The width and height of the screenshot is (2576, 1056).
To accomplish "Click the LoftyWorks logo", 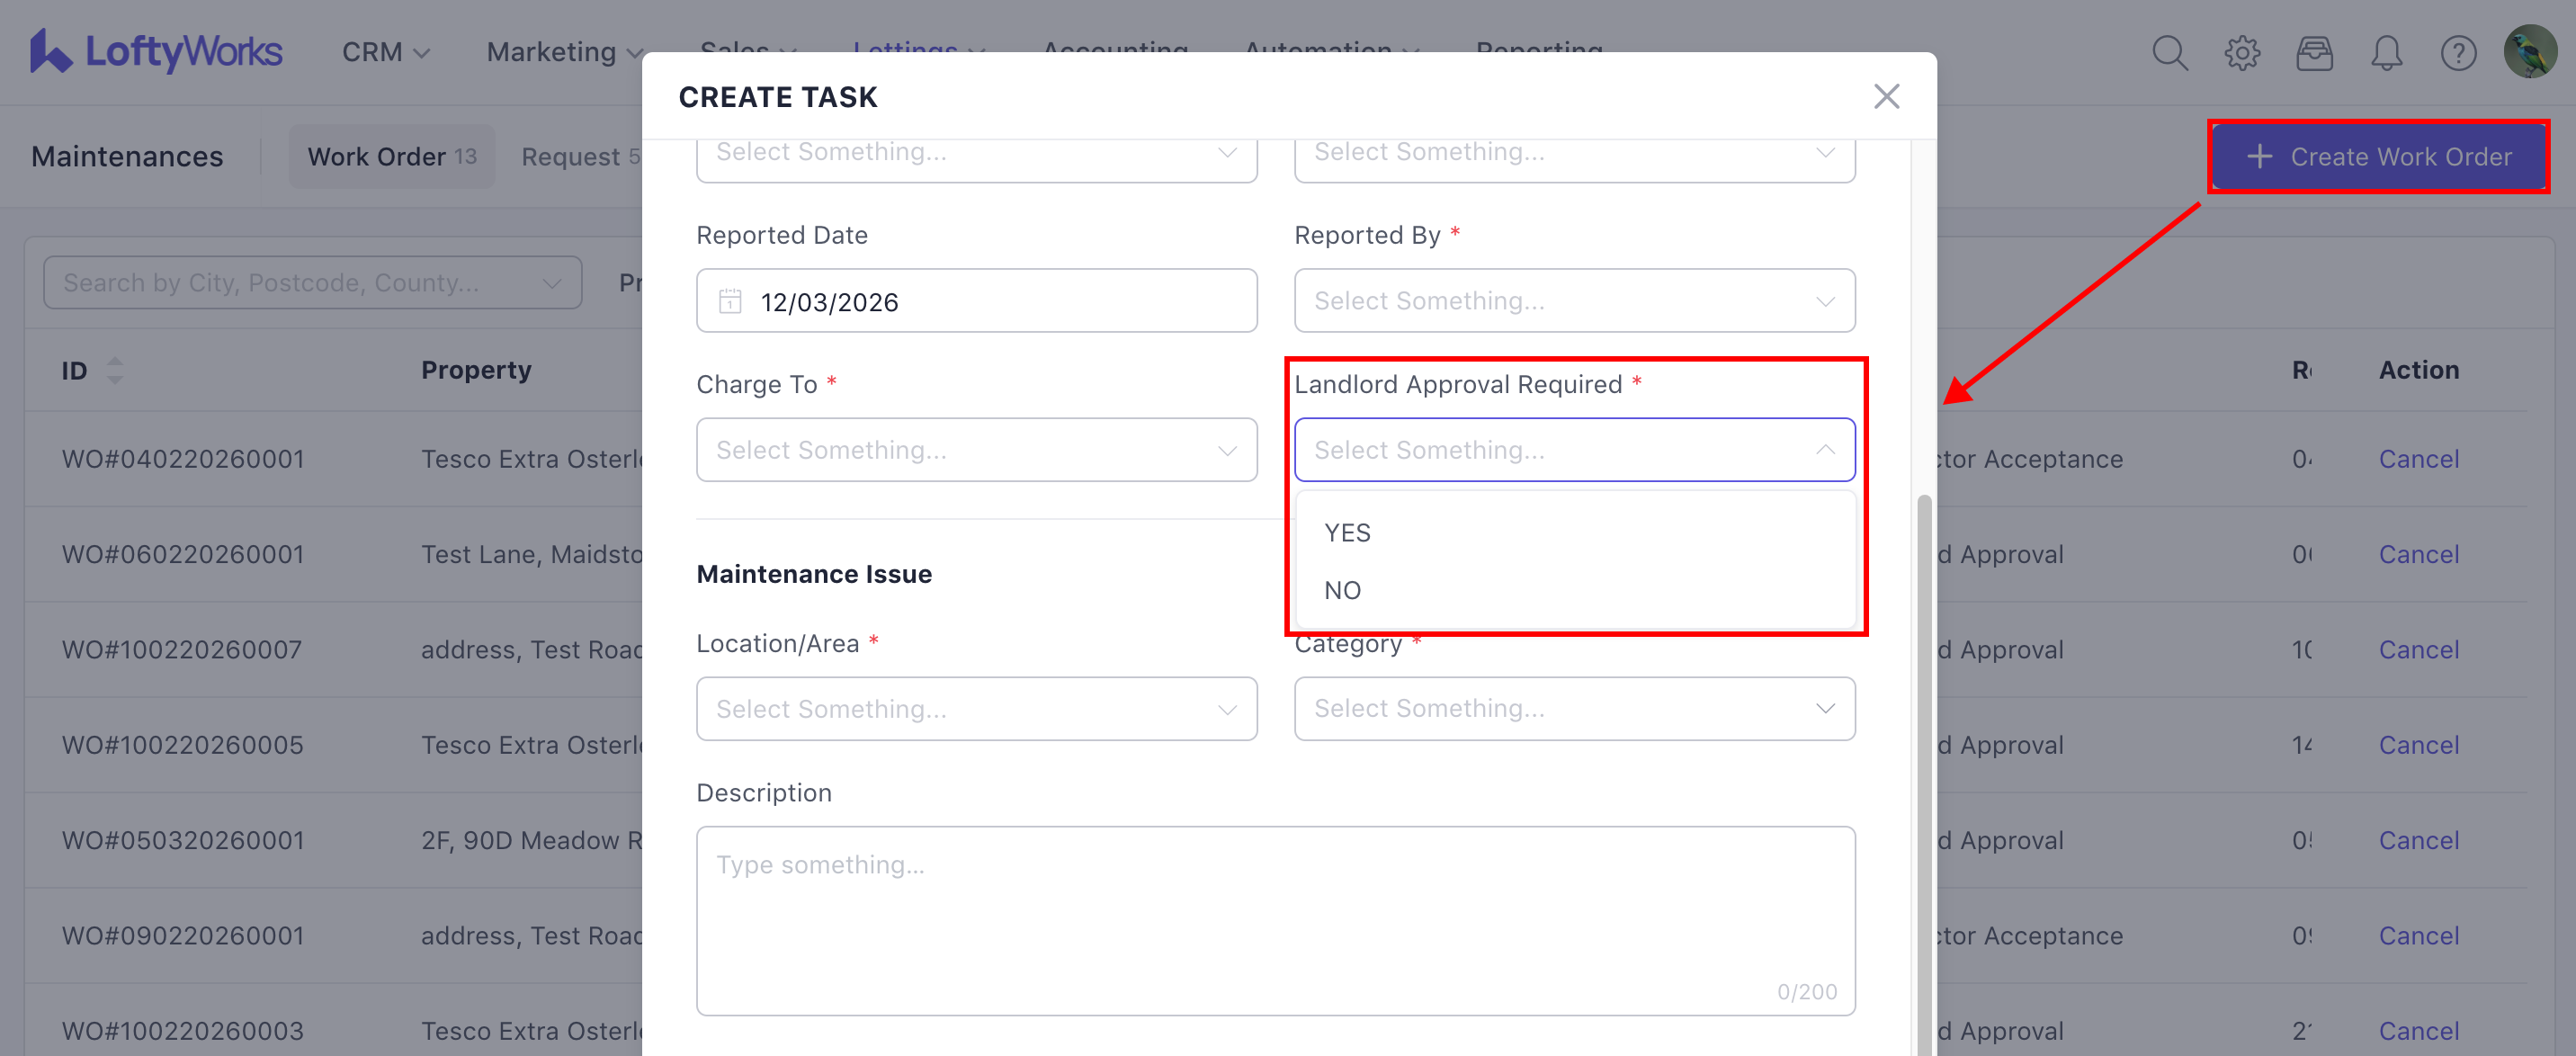I will tap(156, 51).
